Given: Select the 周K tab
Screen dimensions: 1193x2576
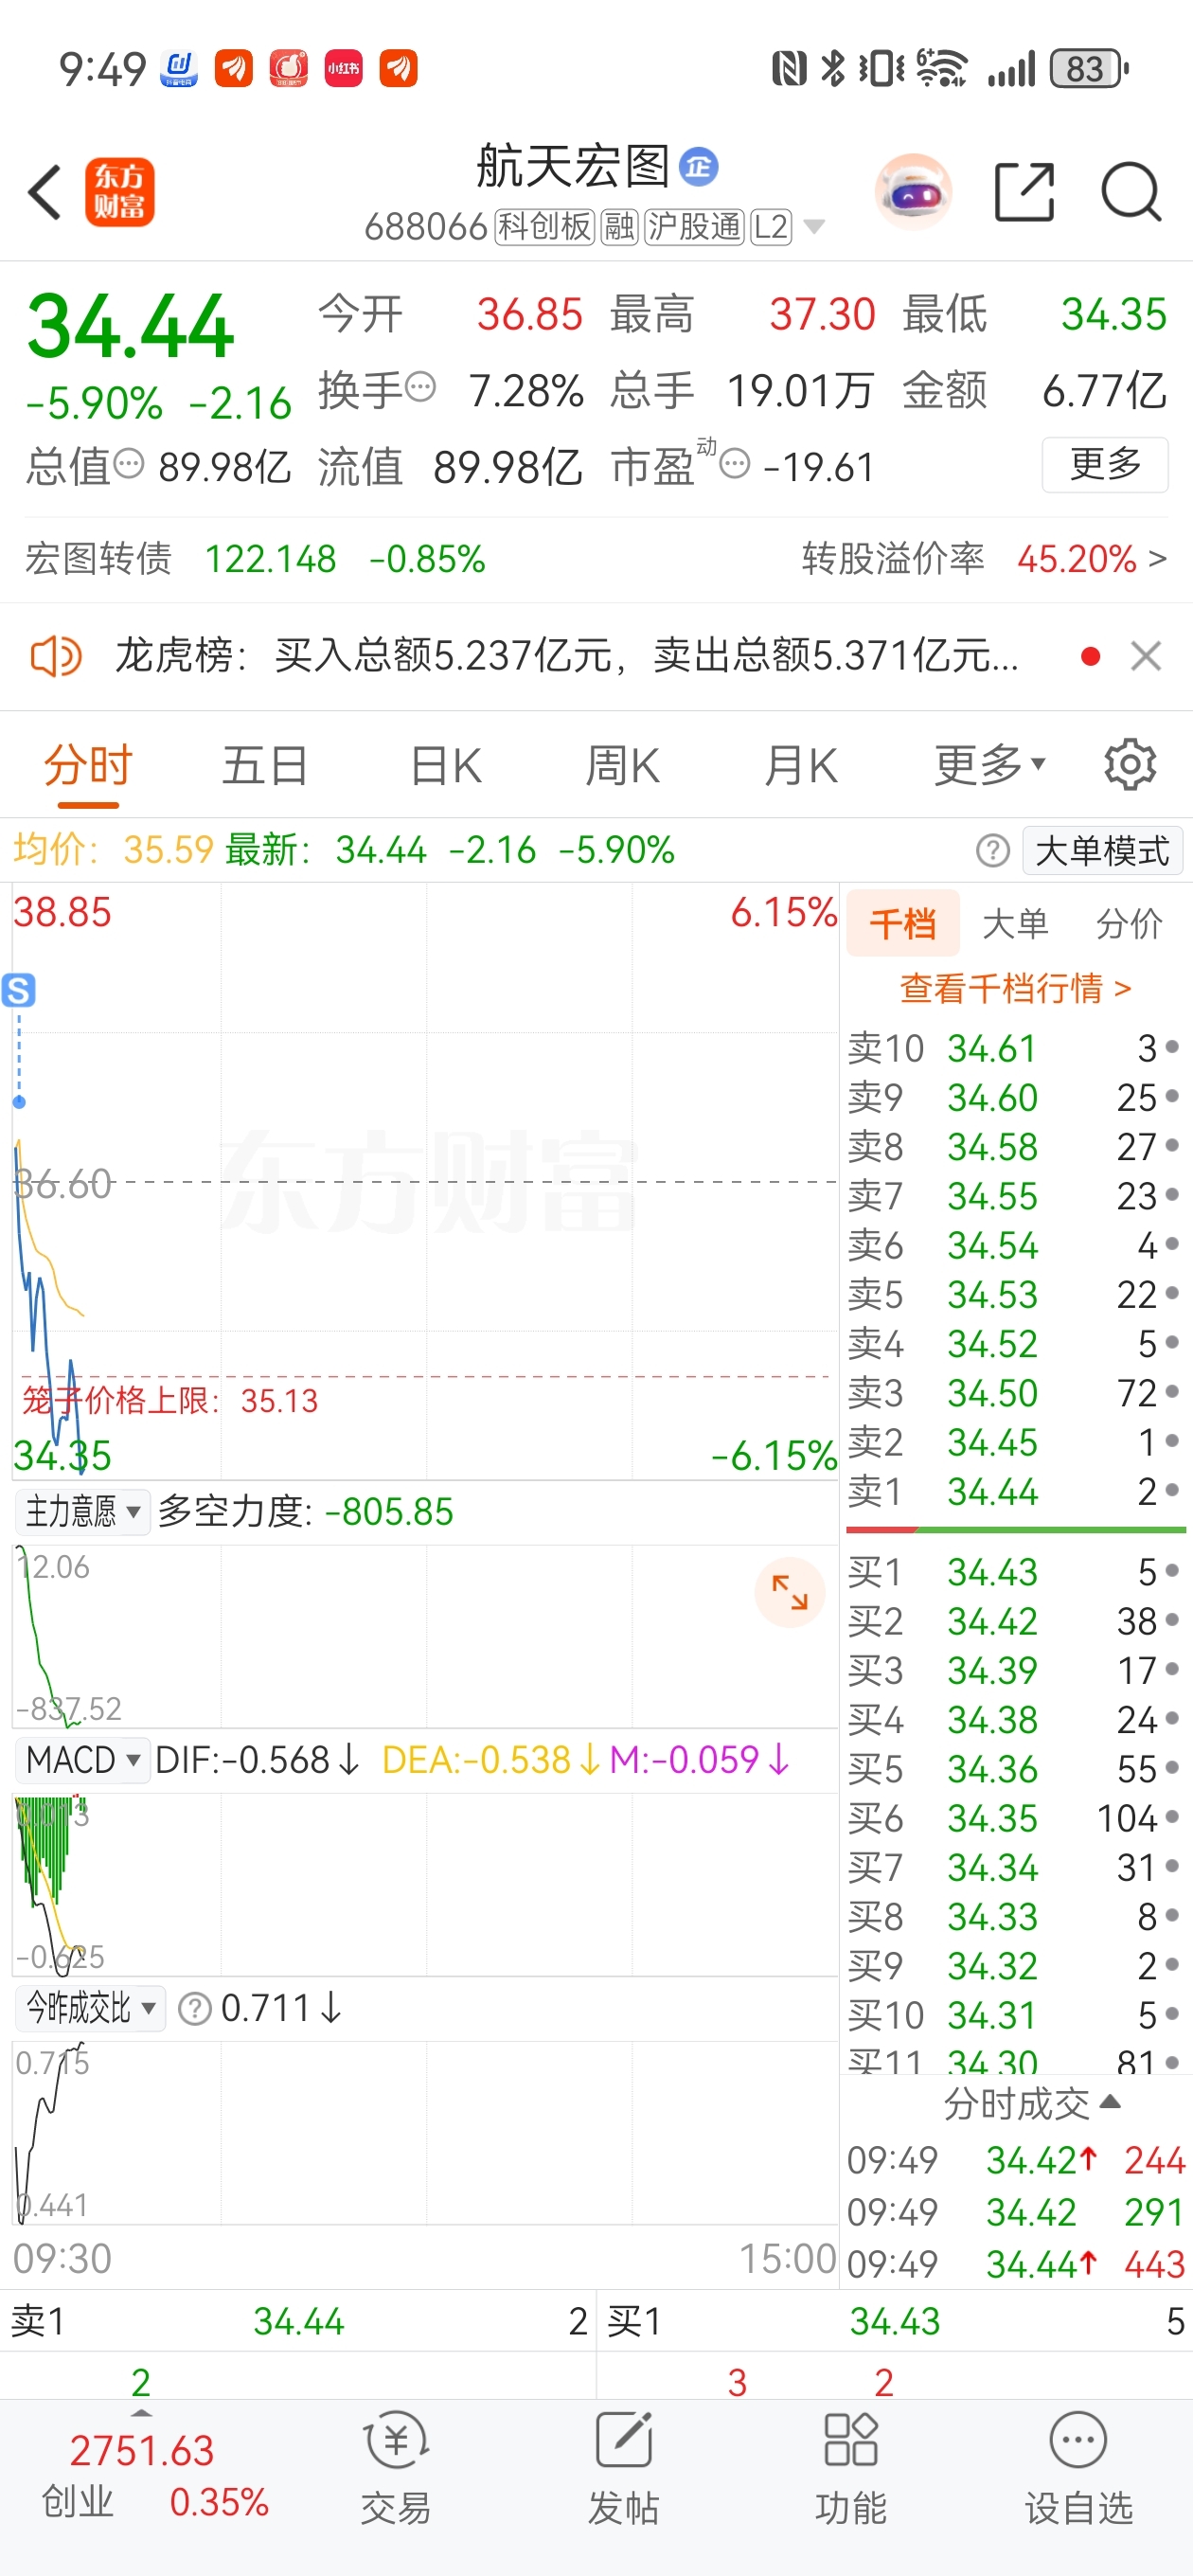Looking at the screenshot, I should [x=622, y=766].
